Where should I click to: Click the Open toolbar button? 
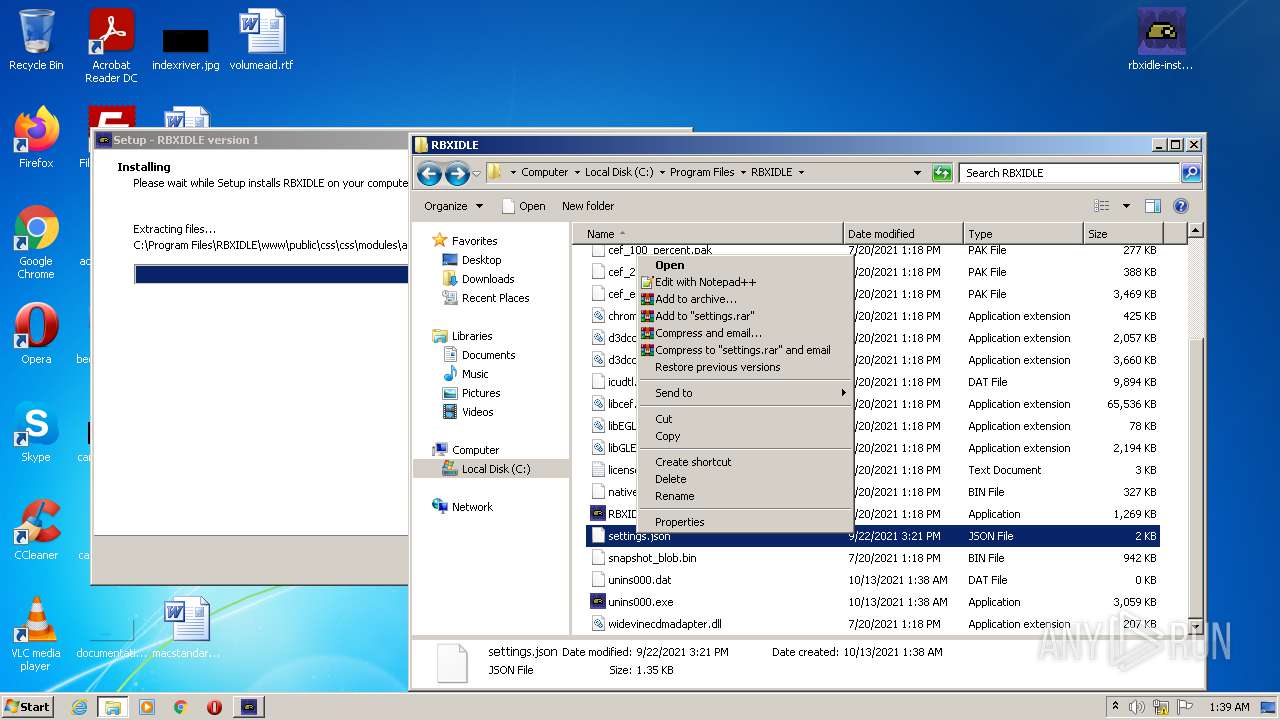point(523,206)
